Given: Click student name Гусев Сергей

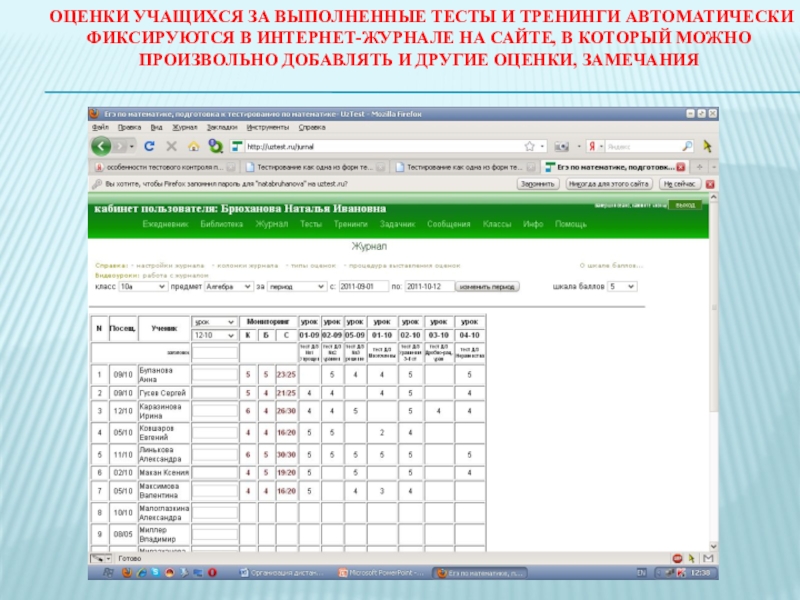Looking at the screenshot, I should [x=163, y=393].
